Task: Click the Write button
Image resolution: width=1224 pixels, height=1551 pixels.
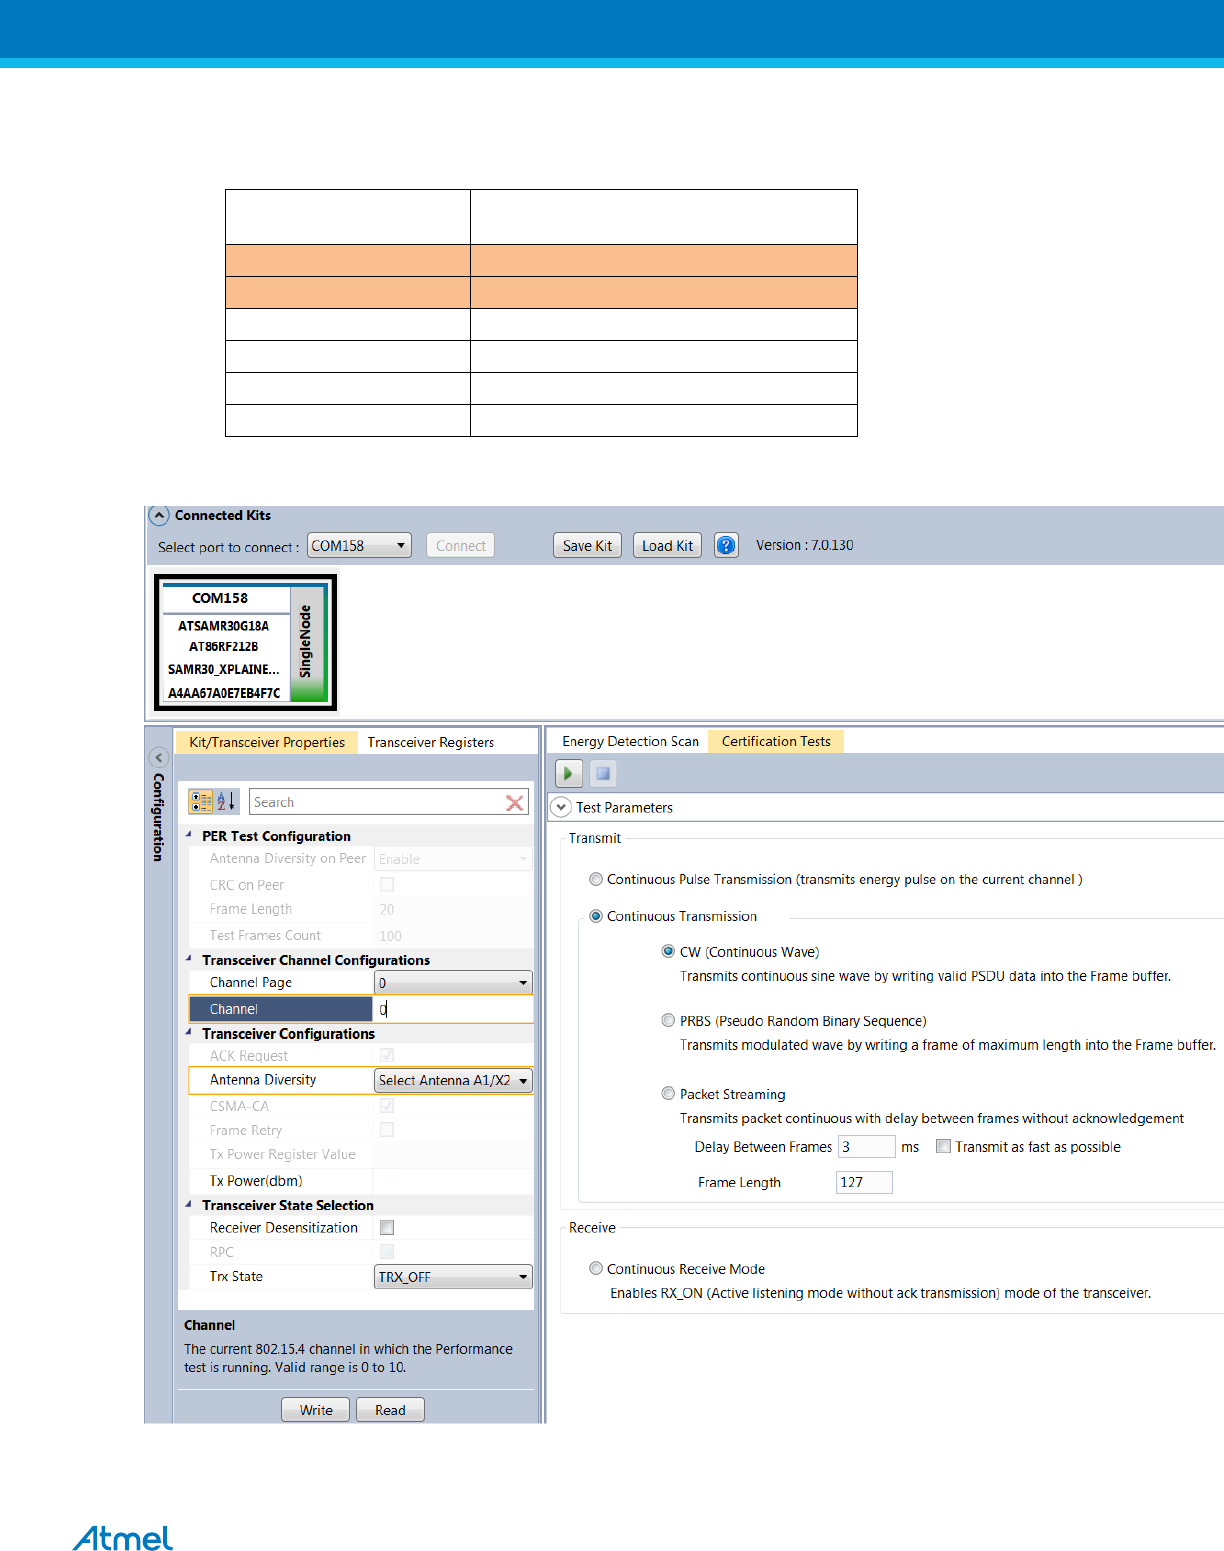Action: coord(316,1410)
